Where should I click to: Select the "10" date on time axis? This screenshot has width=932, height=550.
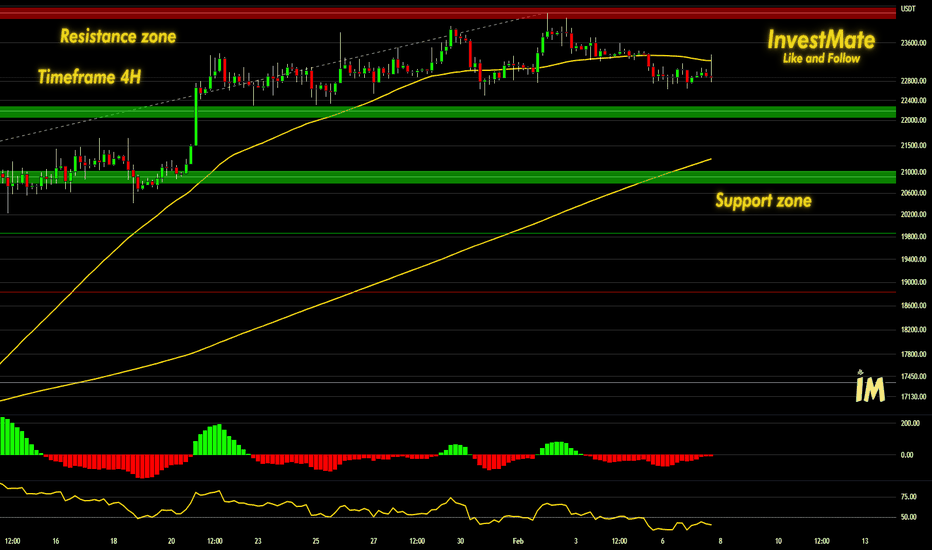click(x=778, y=541)
